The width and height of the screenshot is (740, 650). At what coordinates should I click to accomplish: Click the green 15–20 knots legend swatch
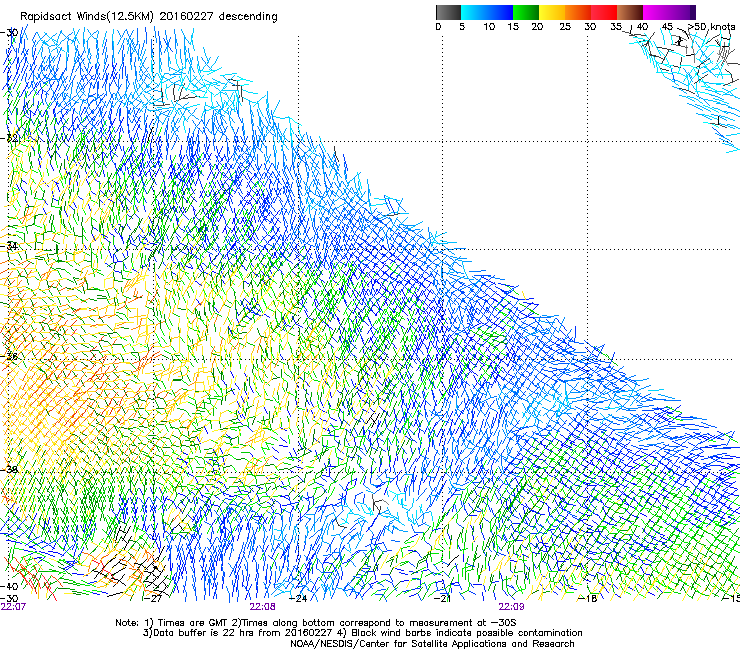pyautogui.click(x=526, y=12)
